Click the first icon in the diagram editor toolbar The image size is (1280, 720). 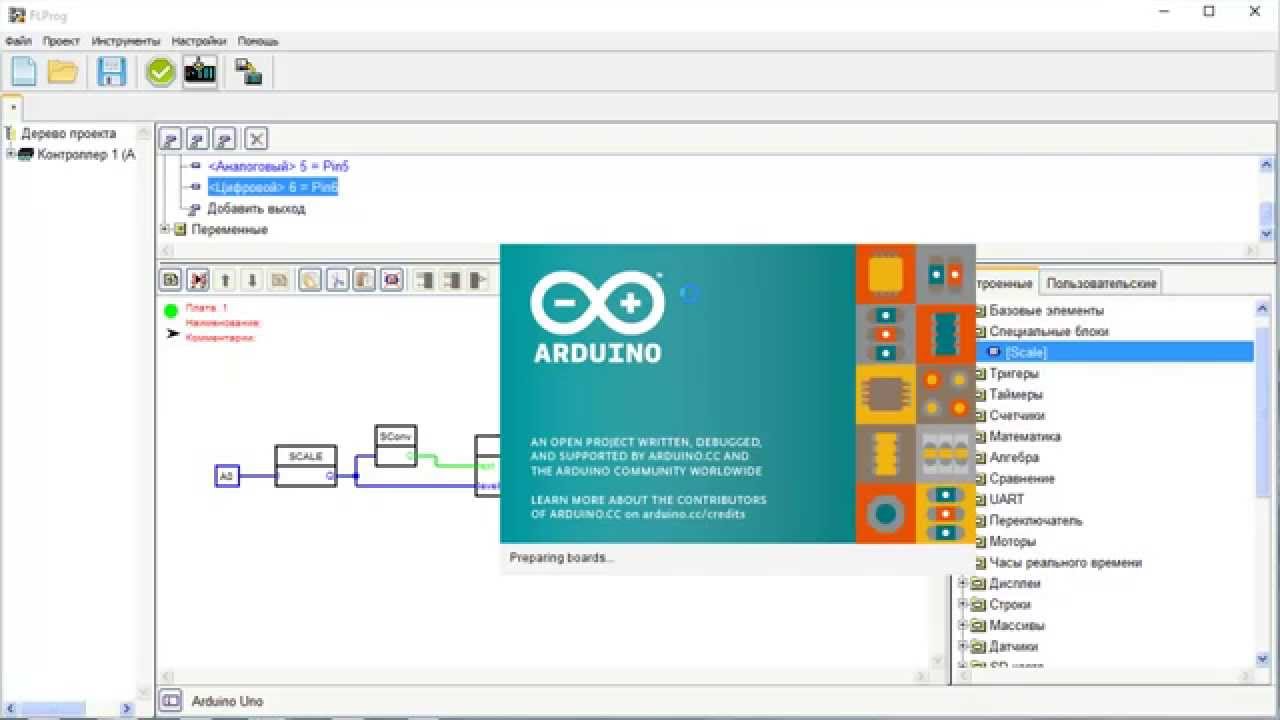pos(171,280)
